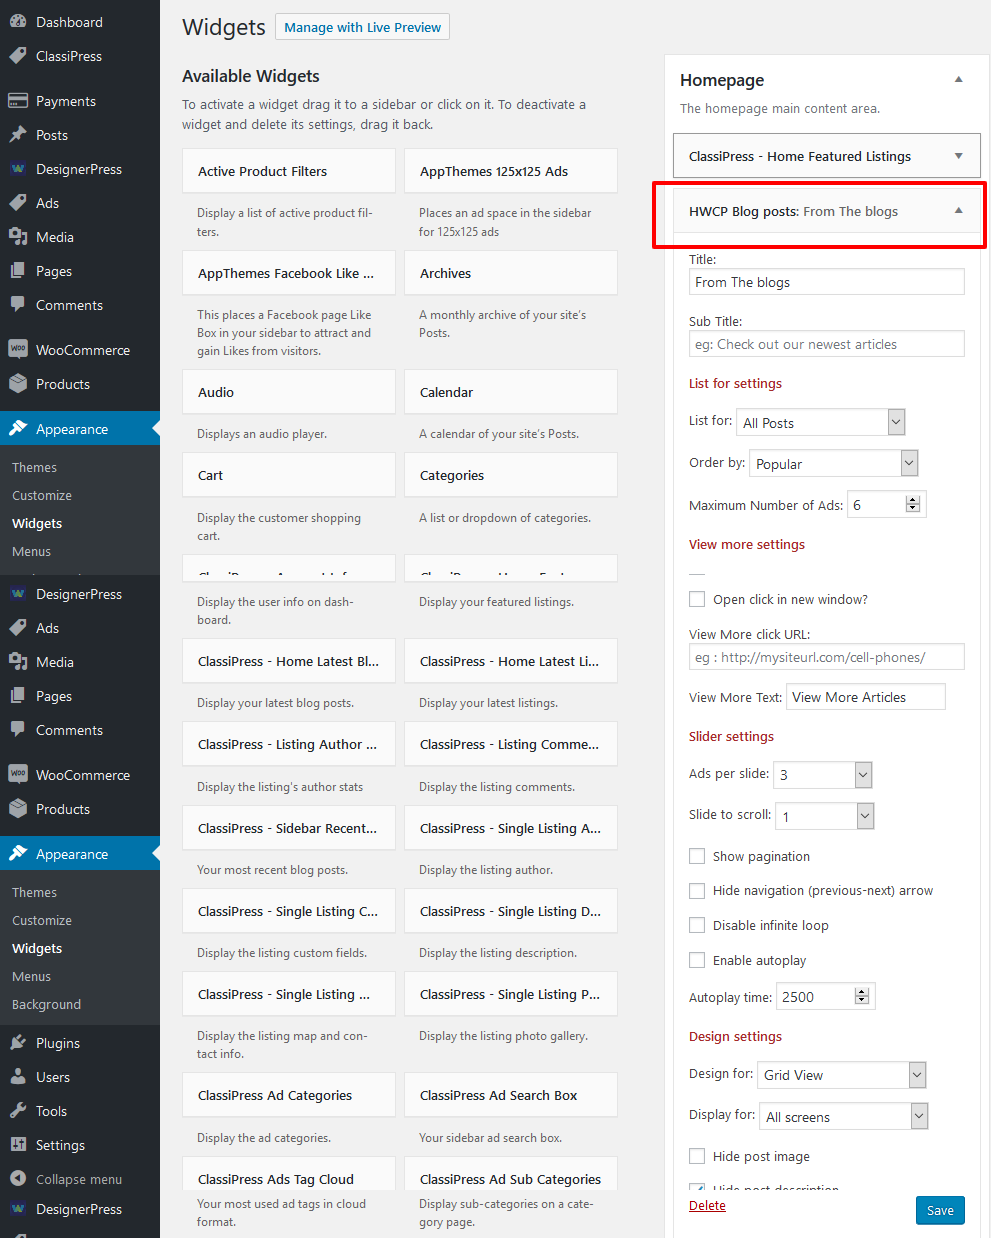Click 'Slider settings' heading
Image resolution: width=991 pixels, height=1238 pixels.
[731, 736]
